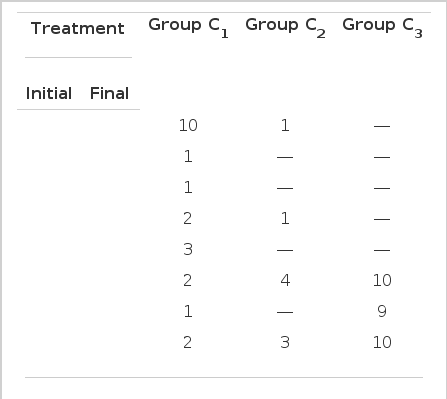Click the Treatment column header
This screenshot has height=399, width=447.
(78, 28)
